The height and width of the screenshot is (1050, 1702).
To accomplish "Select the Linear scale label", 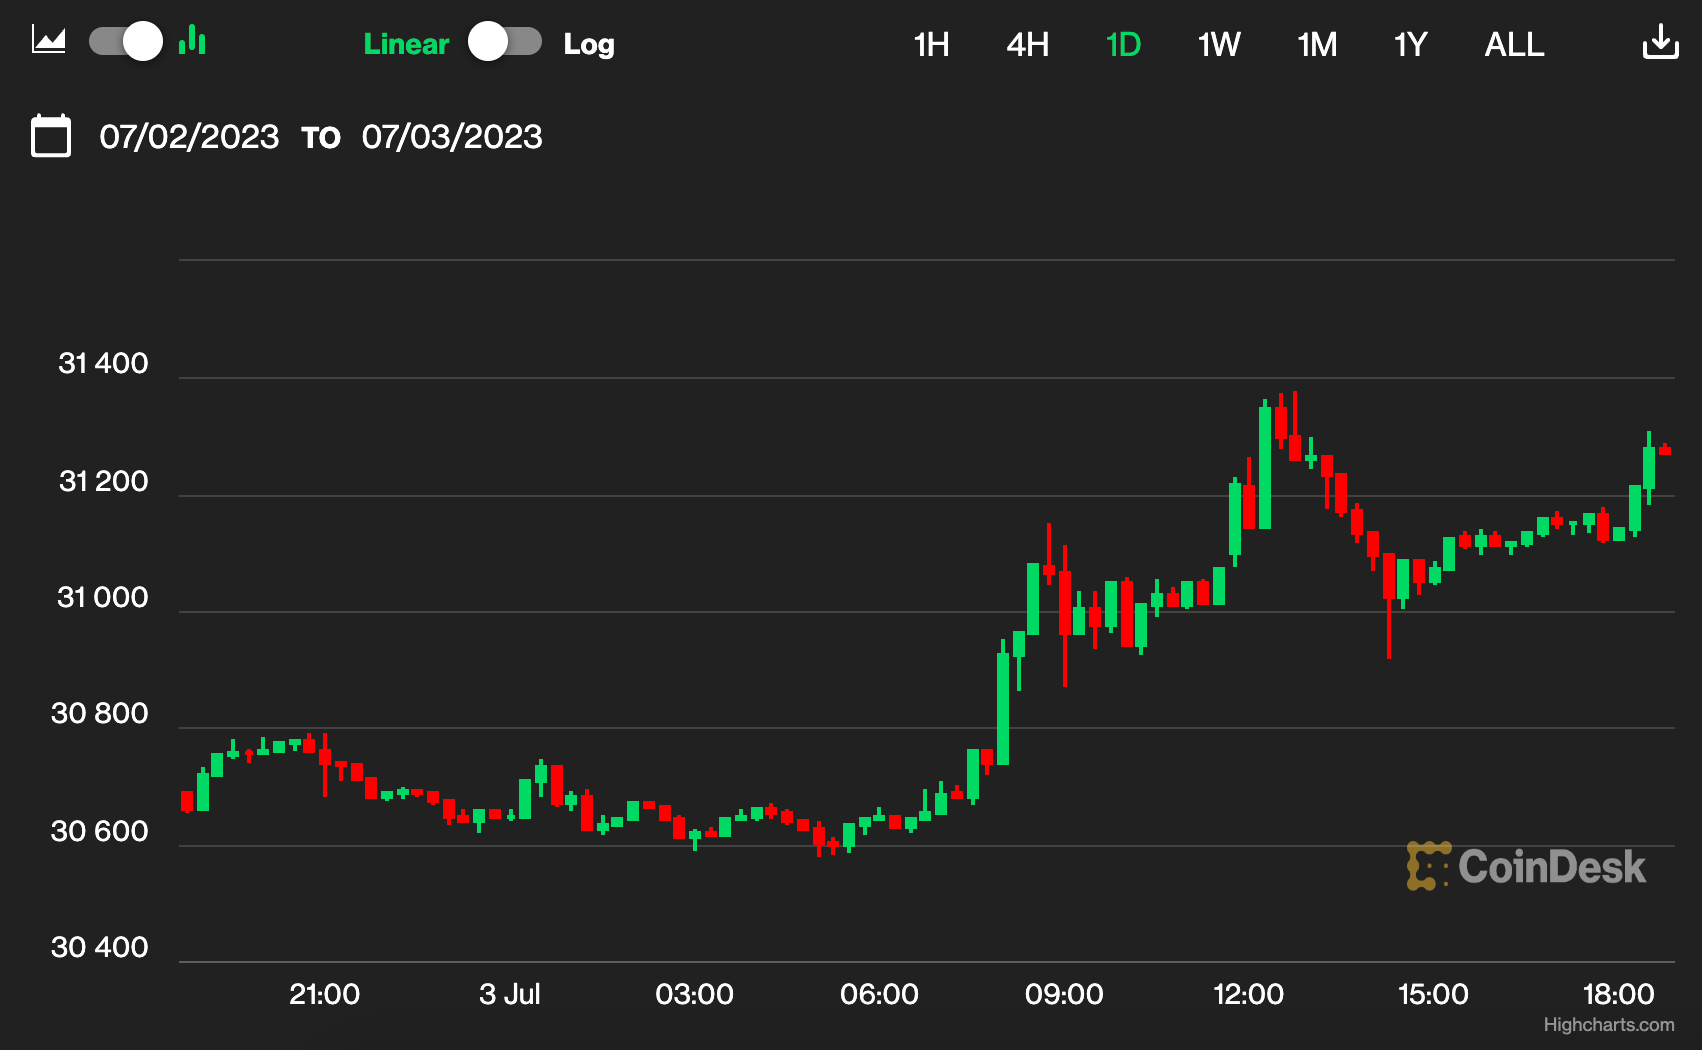I will click(406, 44).
